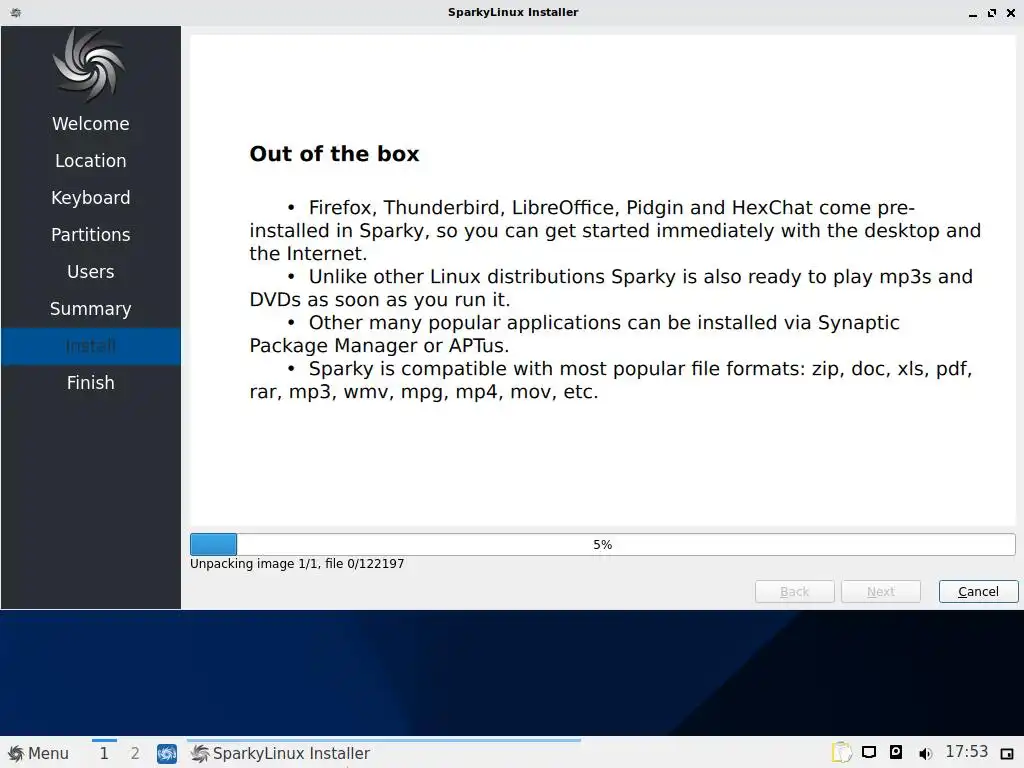The width and height of the screenshot is (1024, 768).
Task: Click the Sparky swirl logo in sidebar
Action: tap(90, 65)
